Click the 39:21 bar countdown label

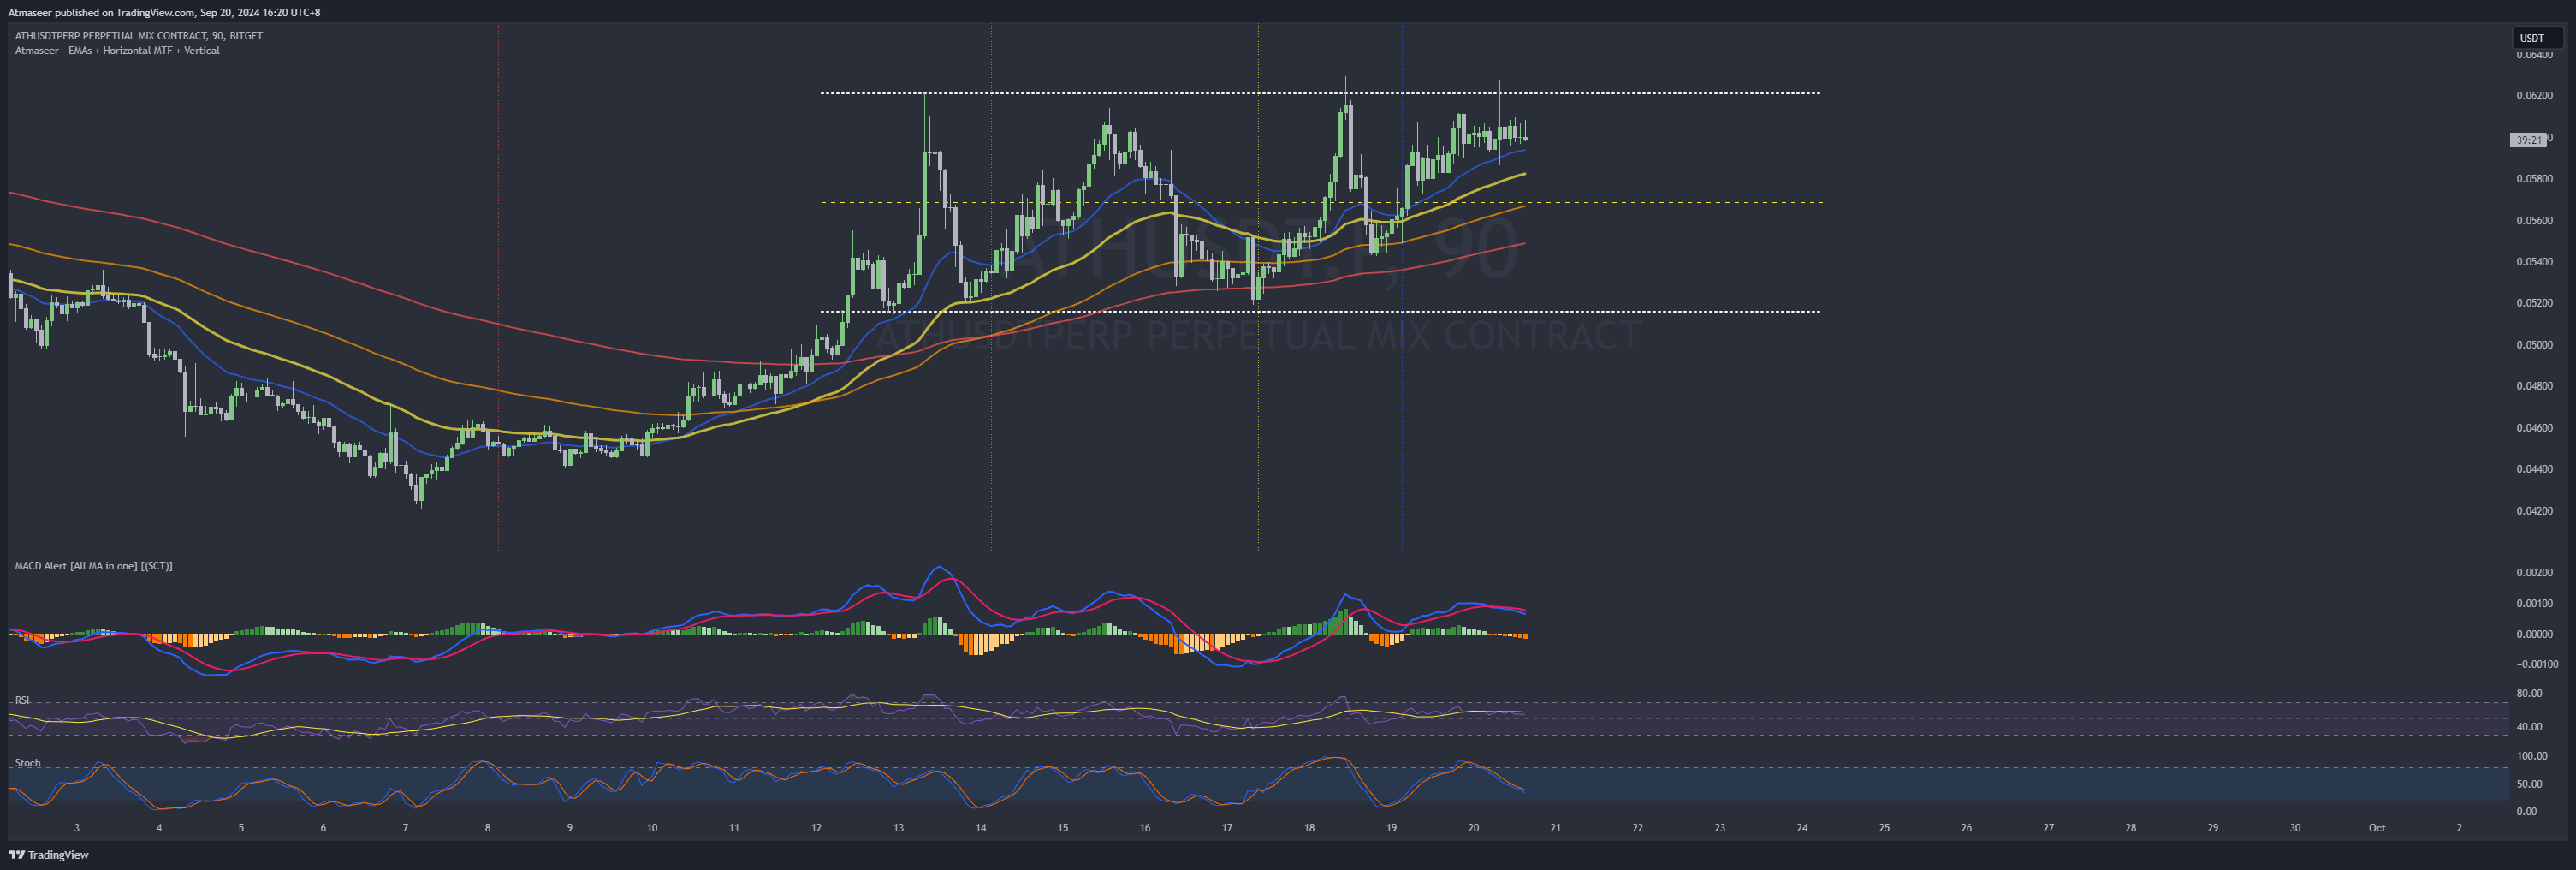click(x=2528, y=140)
